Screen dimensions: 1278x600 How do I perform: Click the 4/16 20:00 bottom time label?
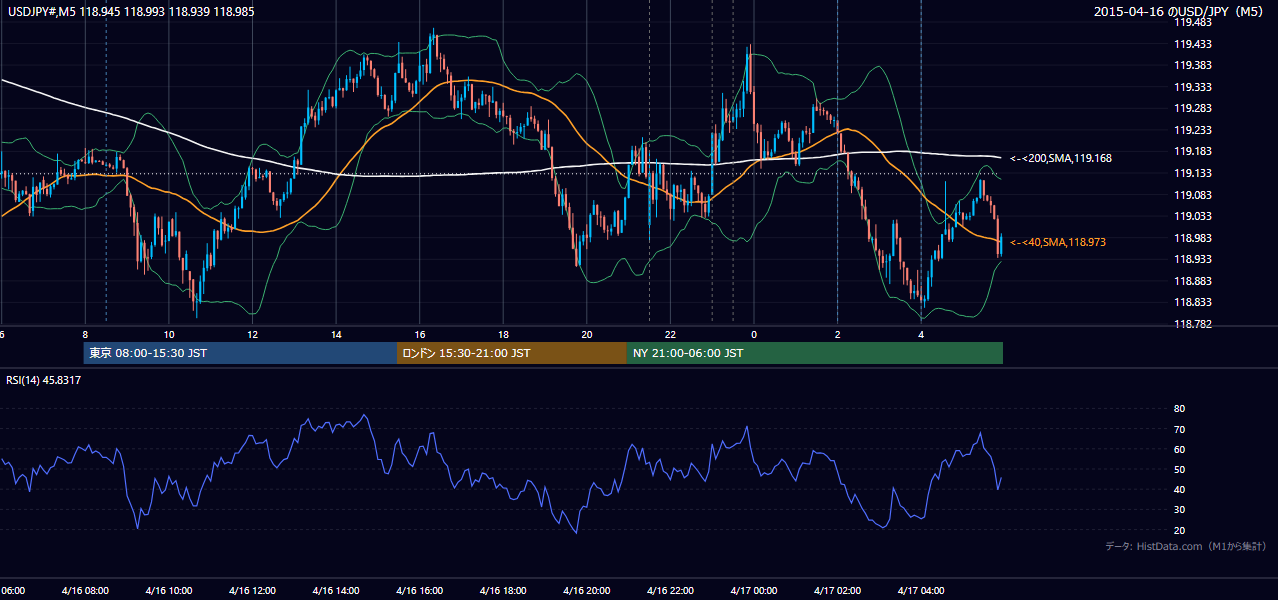tap(587, 590)
